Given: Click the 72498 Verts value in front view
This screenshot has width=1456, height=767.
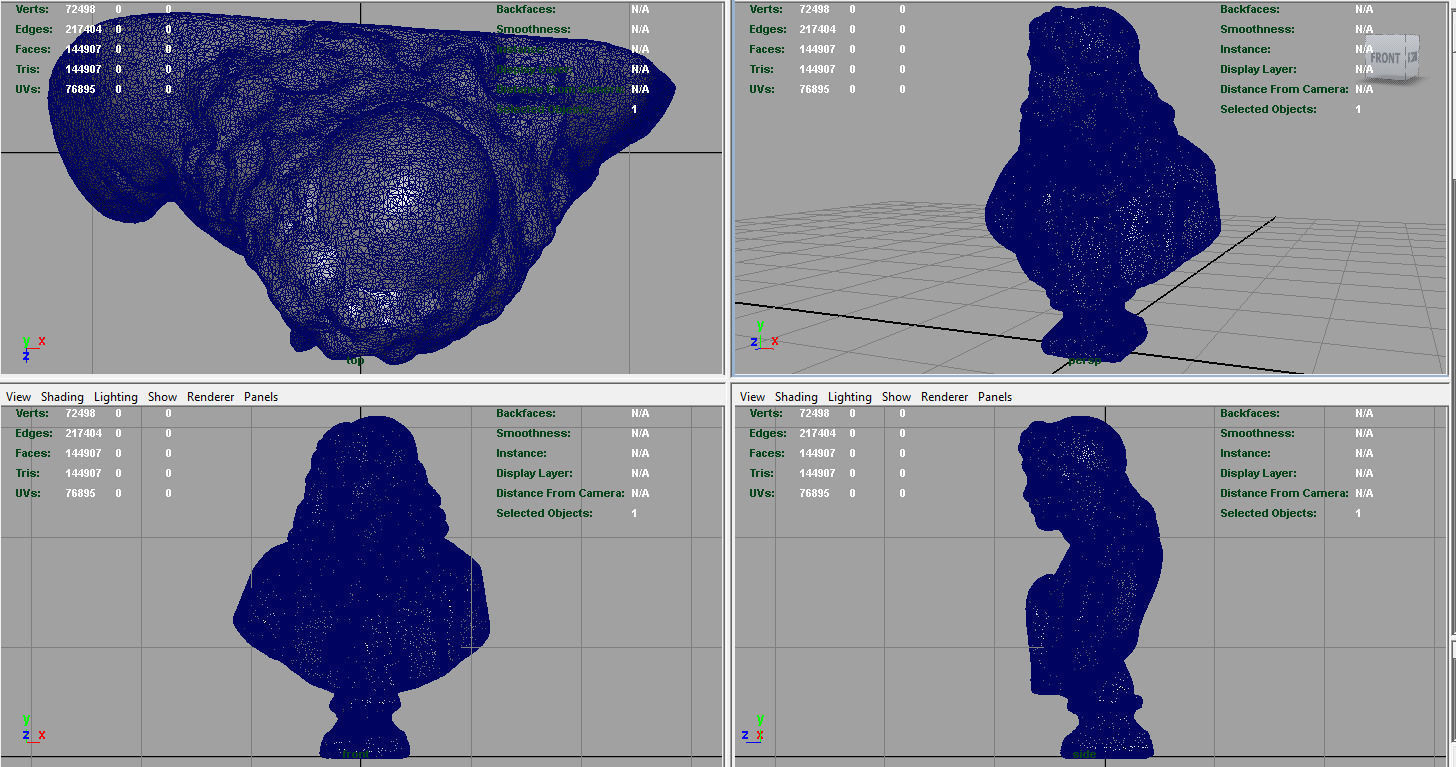Looking at the screenshot, I should coord(80,413).
